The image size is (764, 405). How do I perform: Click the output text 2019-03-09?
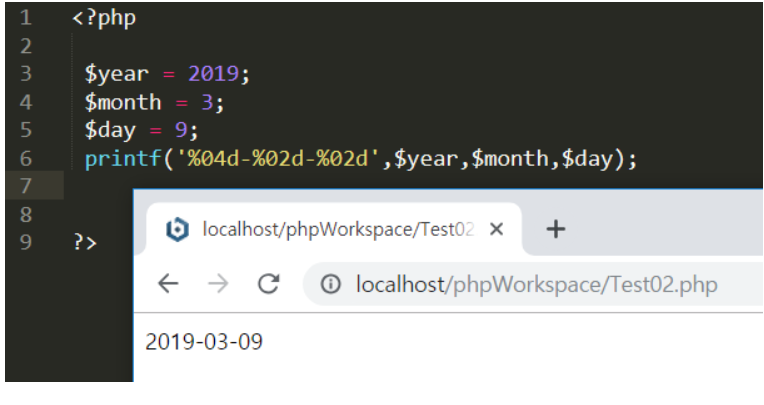204,342
